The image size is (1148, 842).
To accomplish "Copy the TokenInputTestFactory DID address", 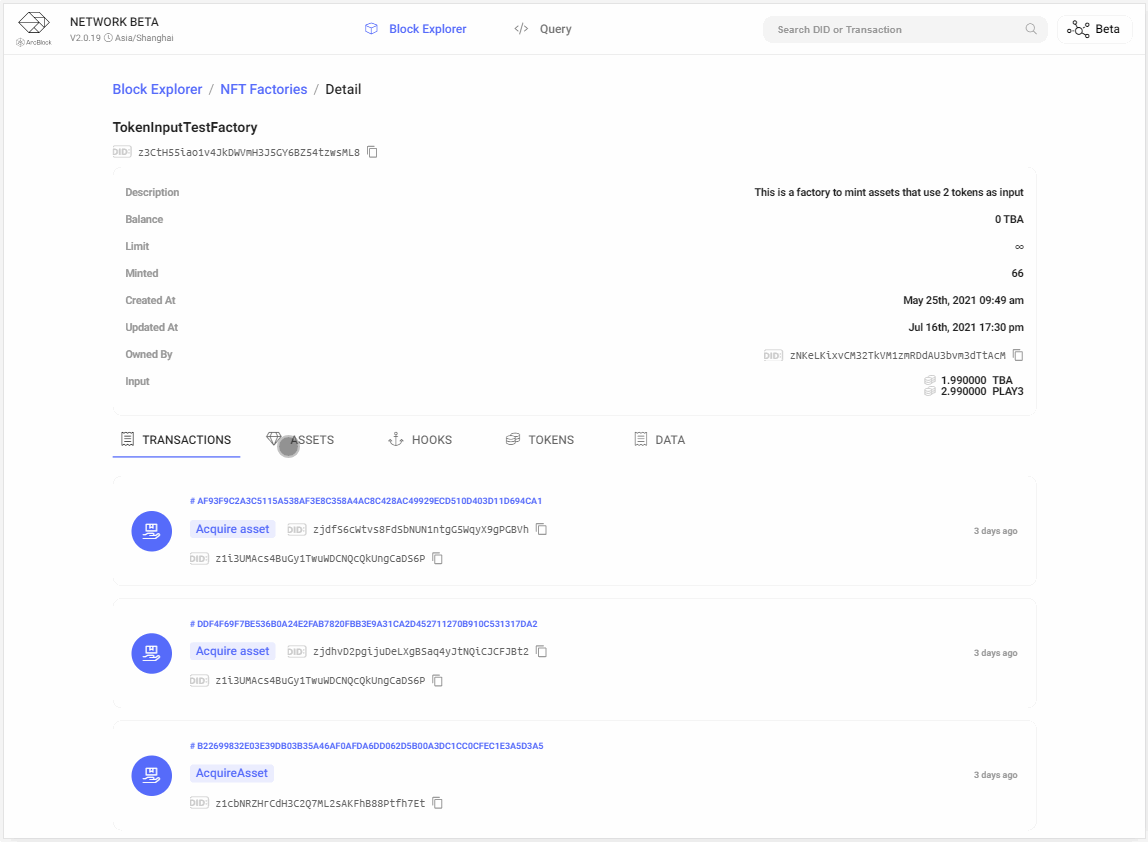I will click(x=372, y=152).
